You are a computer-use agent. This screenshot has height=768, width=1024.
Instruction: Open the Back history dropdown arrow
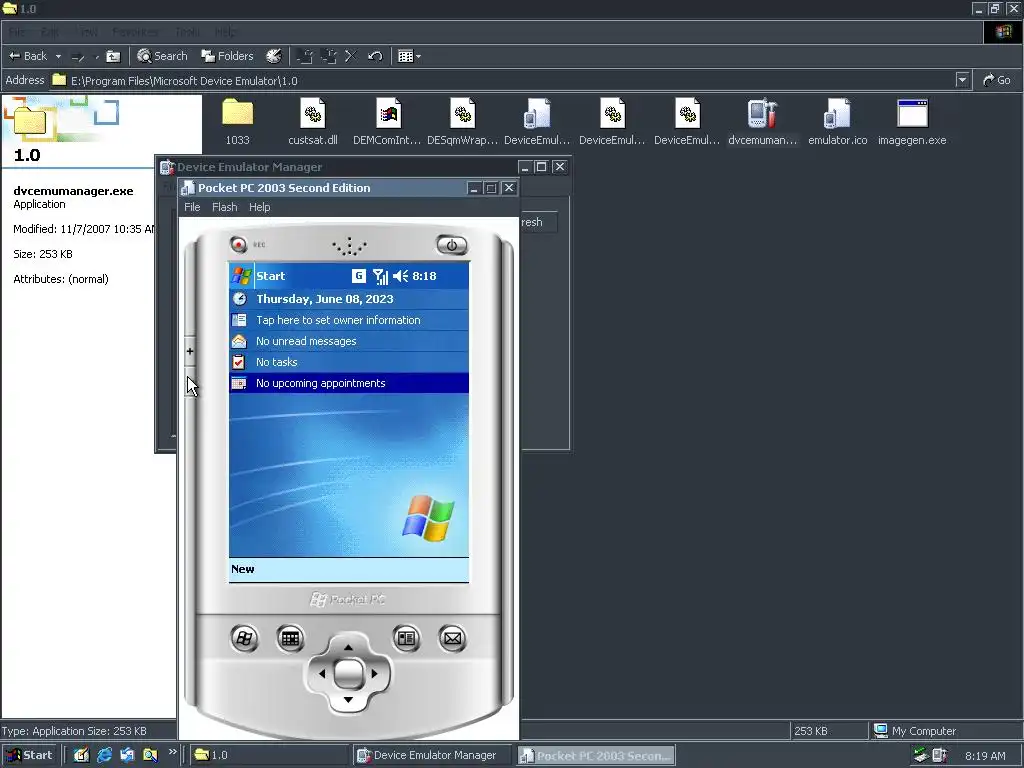click(x=58, y=56)
